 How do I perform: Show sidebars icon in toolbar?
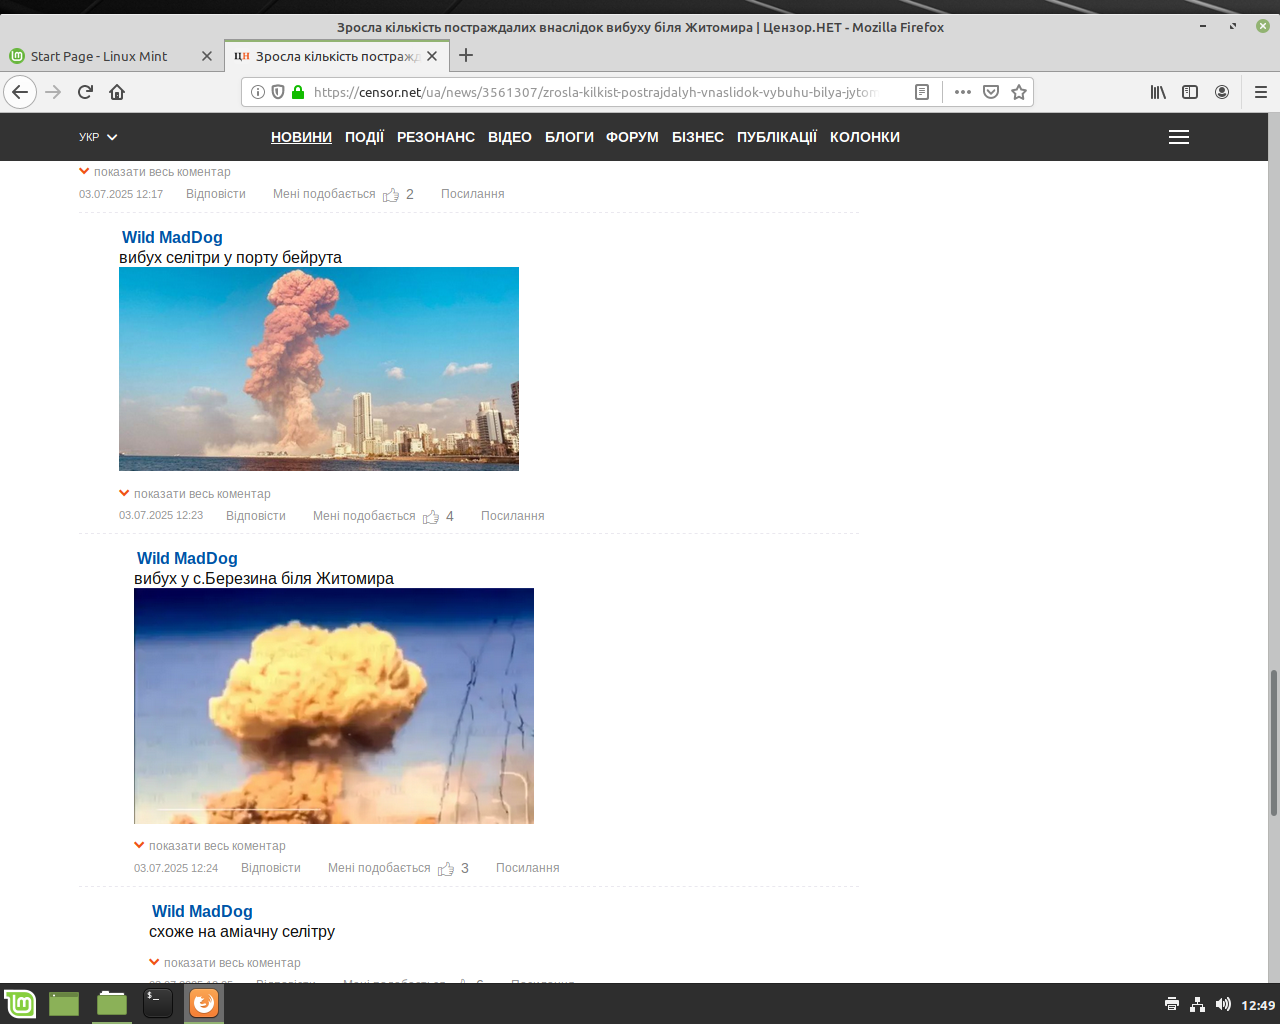(x=1190, y=92)
